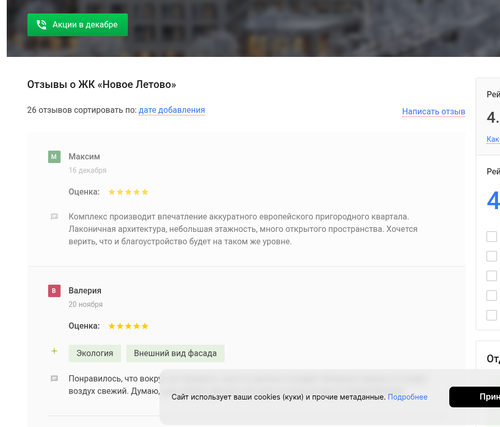Check the third rating filter checkbox

(492, 276)
